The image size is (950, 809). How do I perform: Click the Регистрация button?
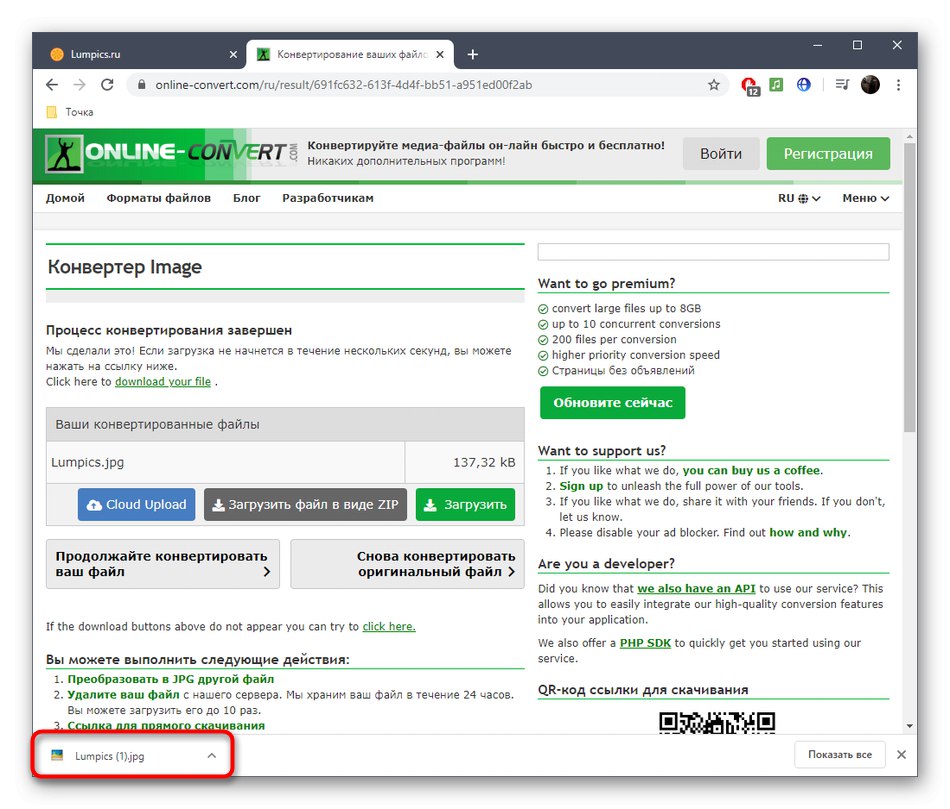828,153
